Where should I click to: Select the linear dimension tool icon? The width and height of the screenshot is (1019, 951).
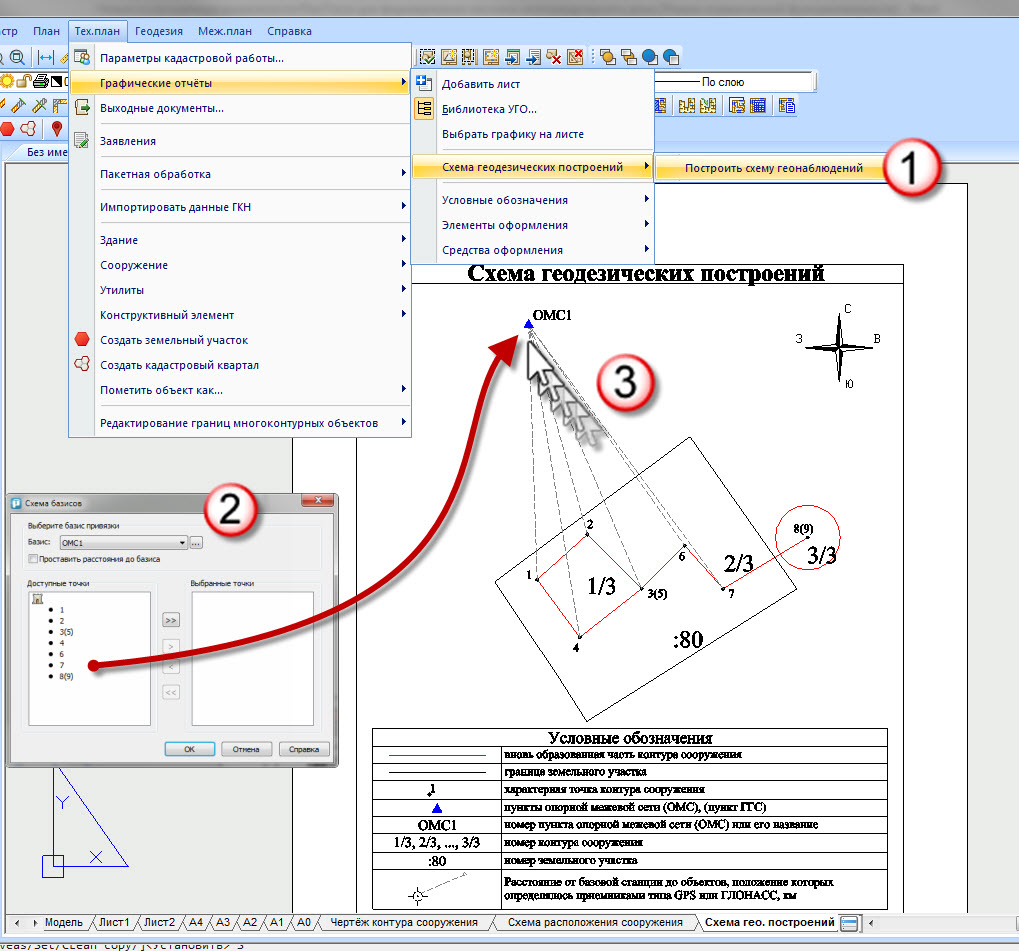45,57
